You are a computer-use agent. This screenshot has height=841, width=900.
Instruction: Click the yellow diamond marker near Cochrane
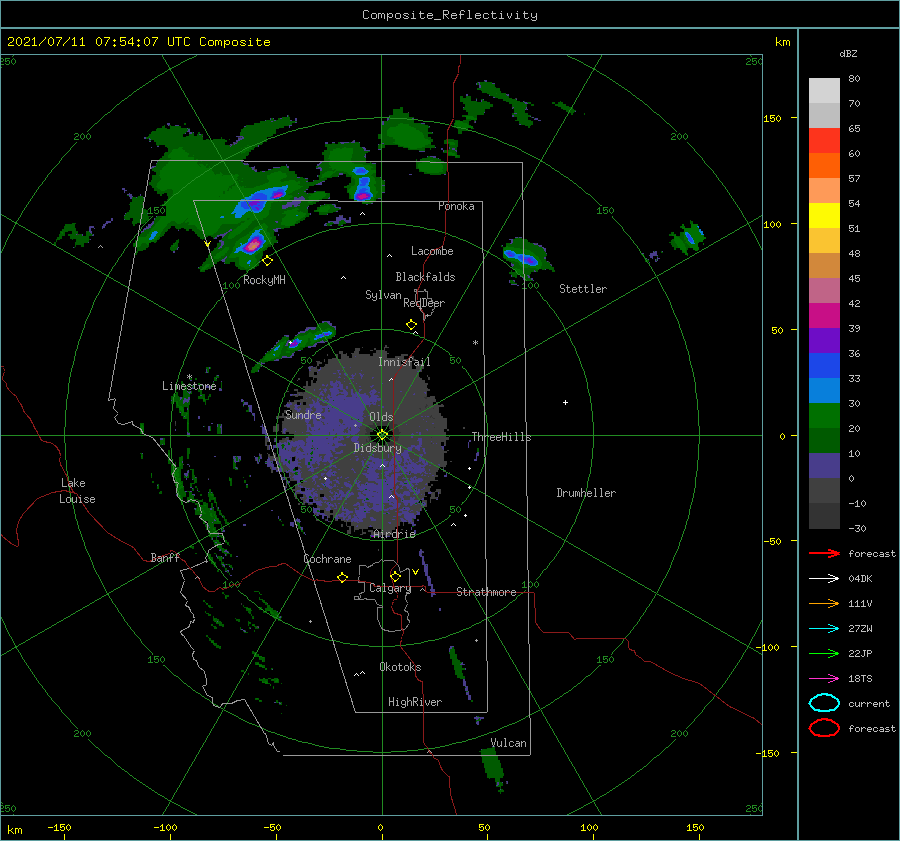342,577
